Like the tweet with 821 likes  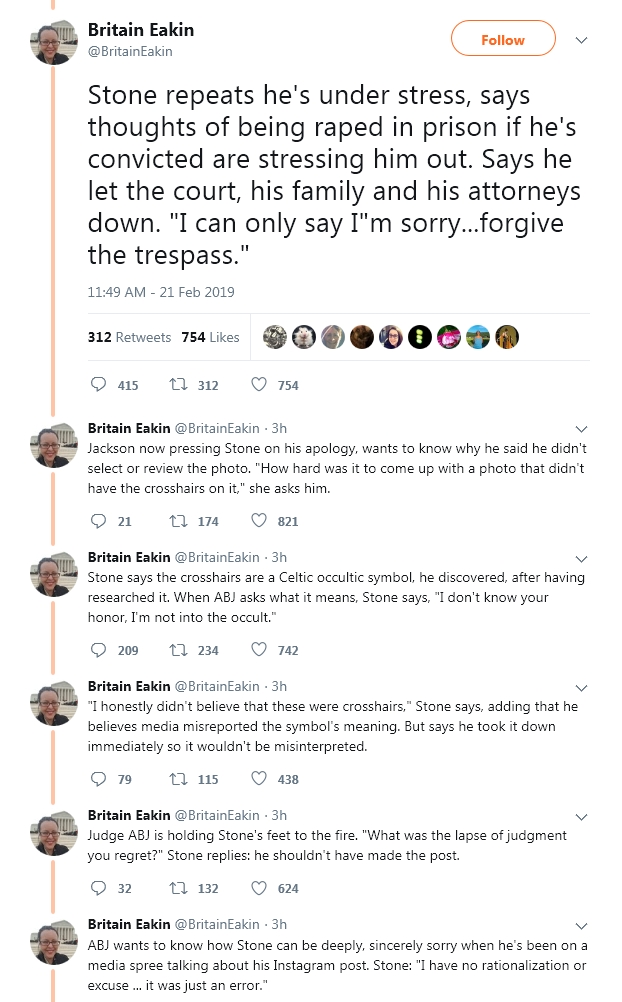tap(259, 520)
